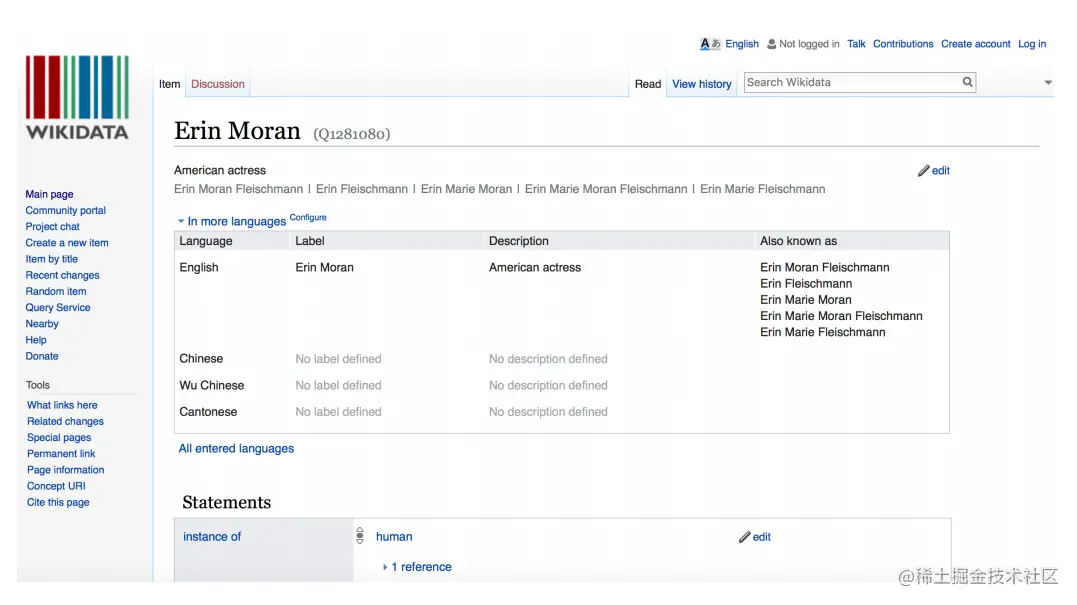The width and height of the screenshot is (1077, 605).
Task: Click Create a new item
Action: pyautogui.click(x=67, y=243)
